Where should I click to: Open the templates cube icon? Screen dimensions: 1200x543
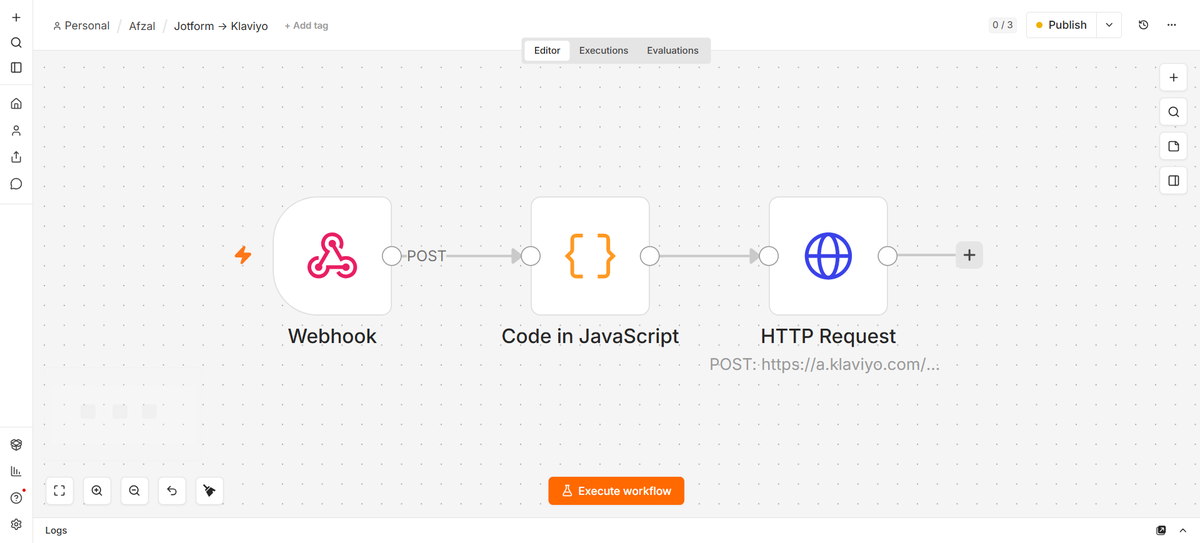(x=16, y=445)
